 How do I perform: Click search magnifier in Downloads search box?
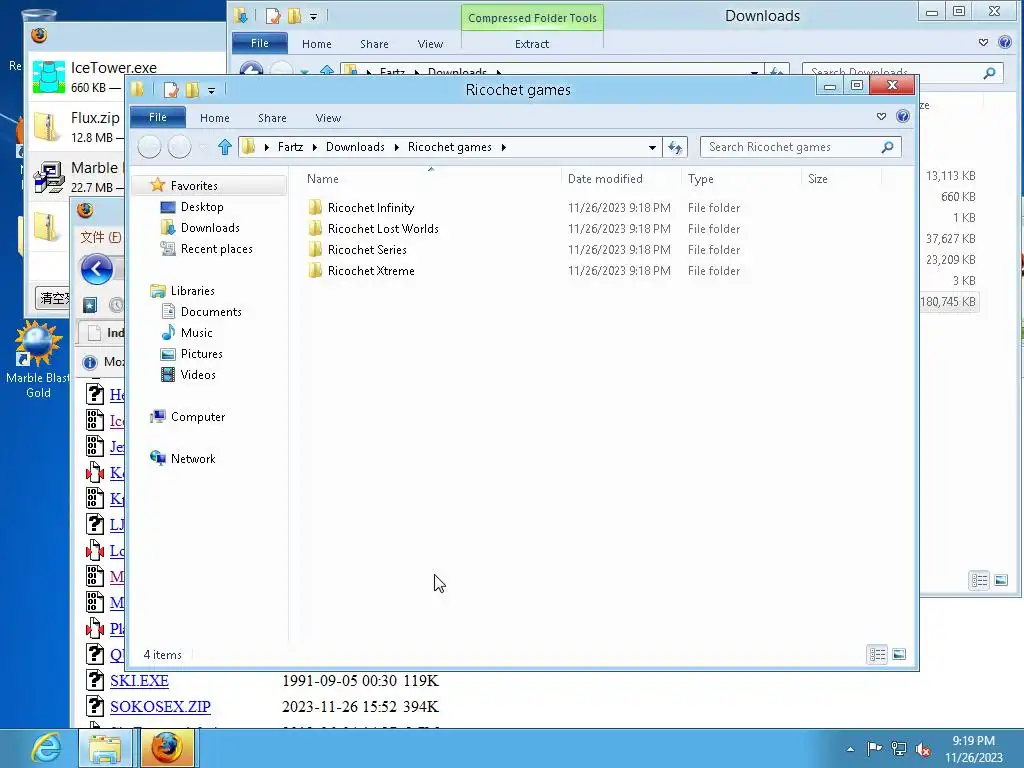click(989, 72)
